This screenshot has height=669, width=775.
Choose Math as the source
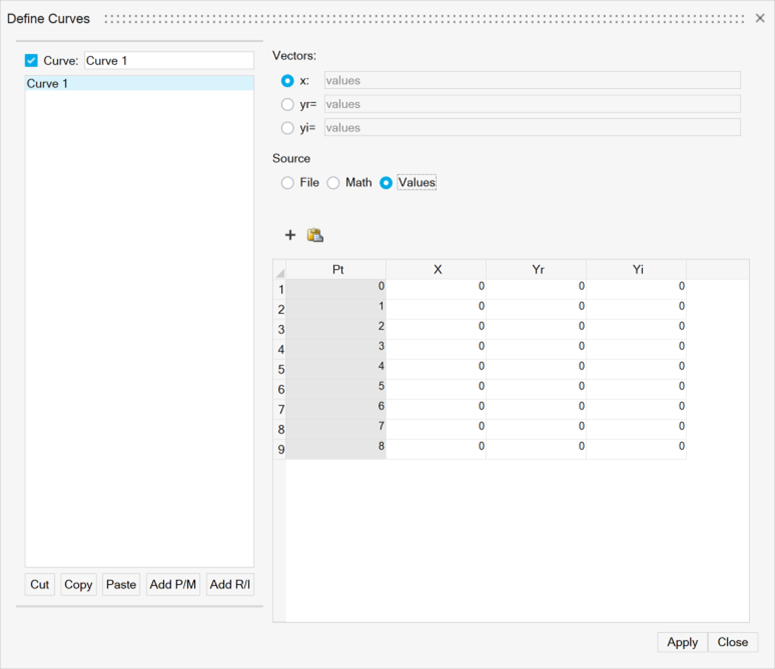coord(334,183)
